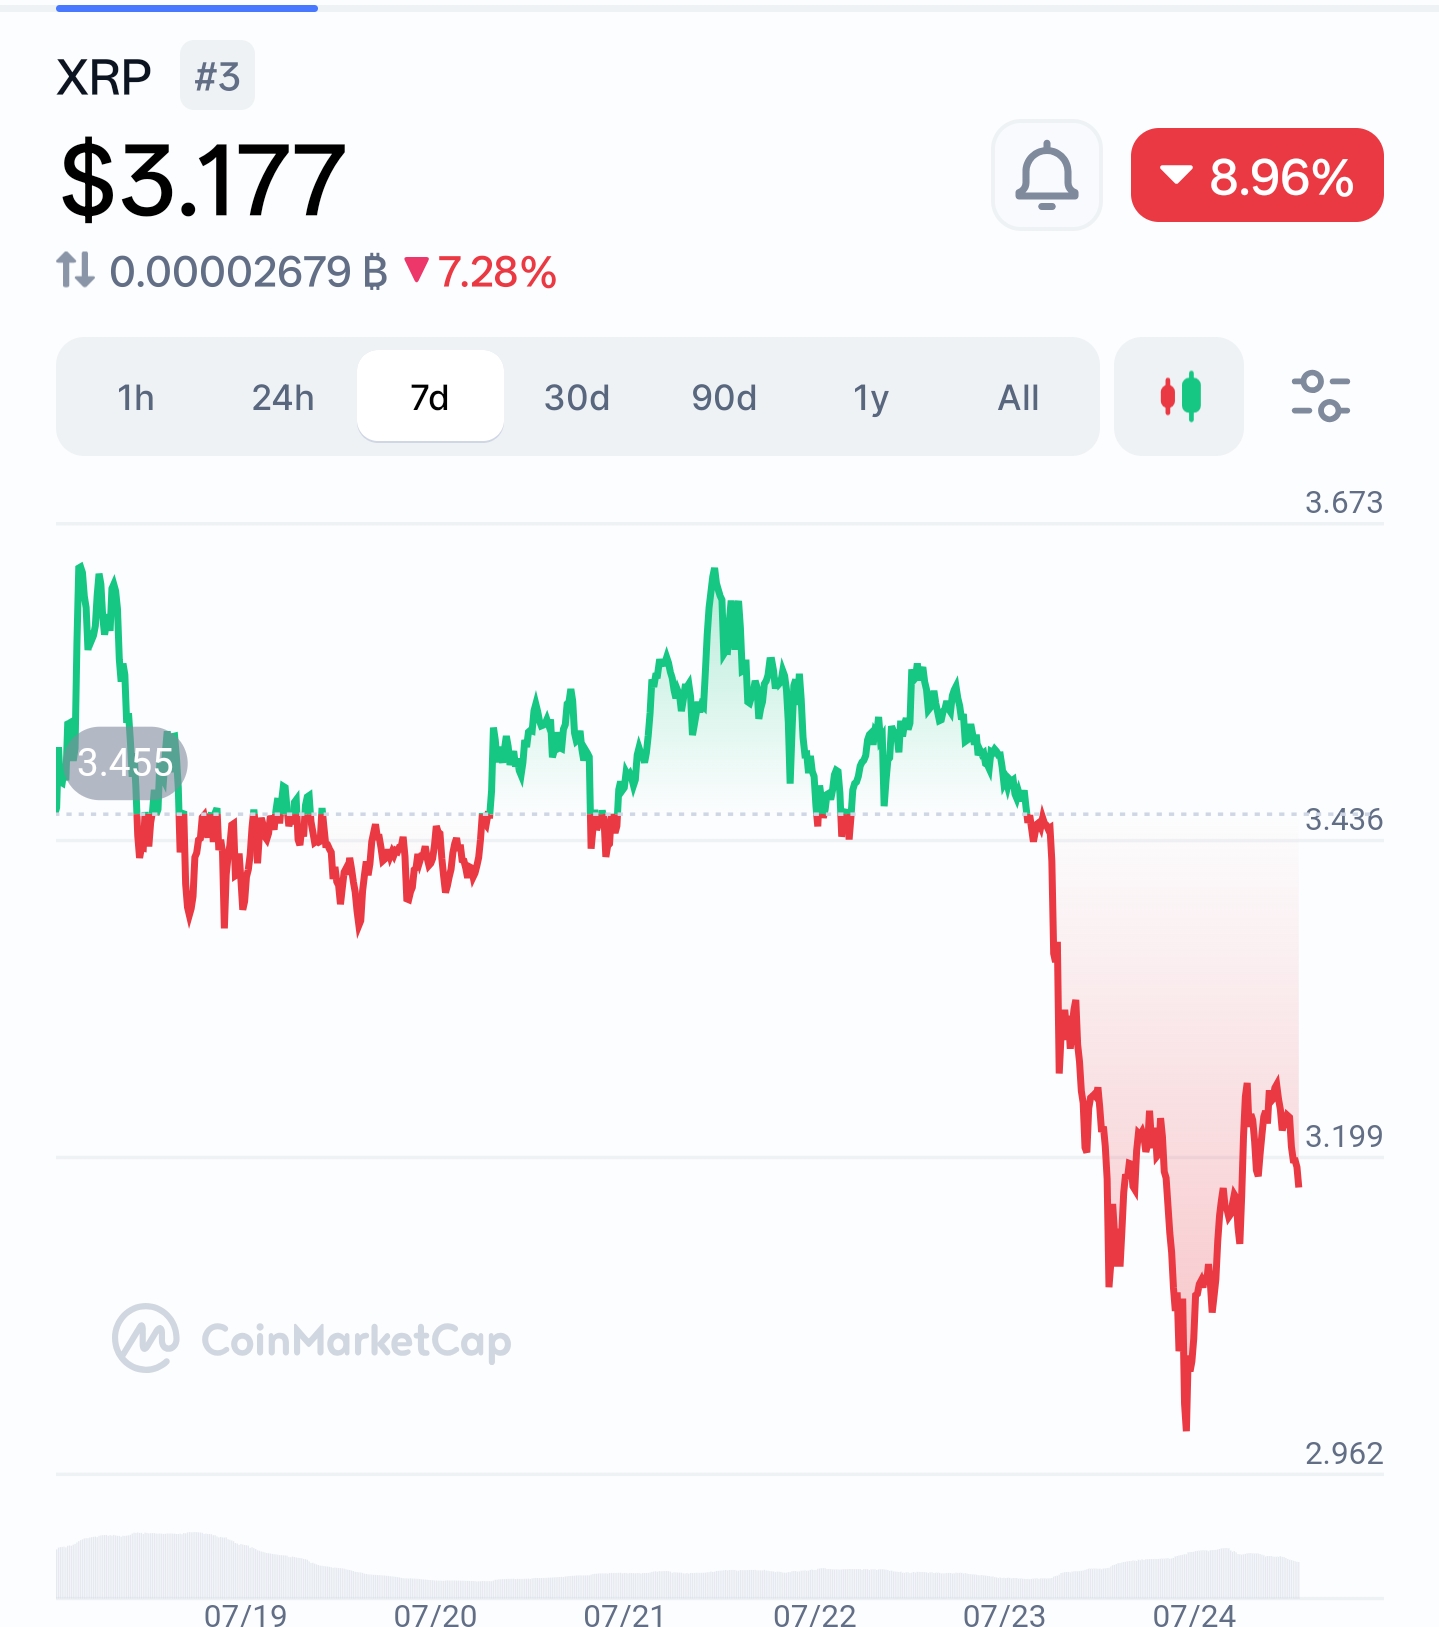The width and height of the screenshot is (1439, 1627).
Task: Tap the price alert bell icon
Action: click(1046, 175)
